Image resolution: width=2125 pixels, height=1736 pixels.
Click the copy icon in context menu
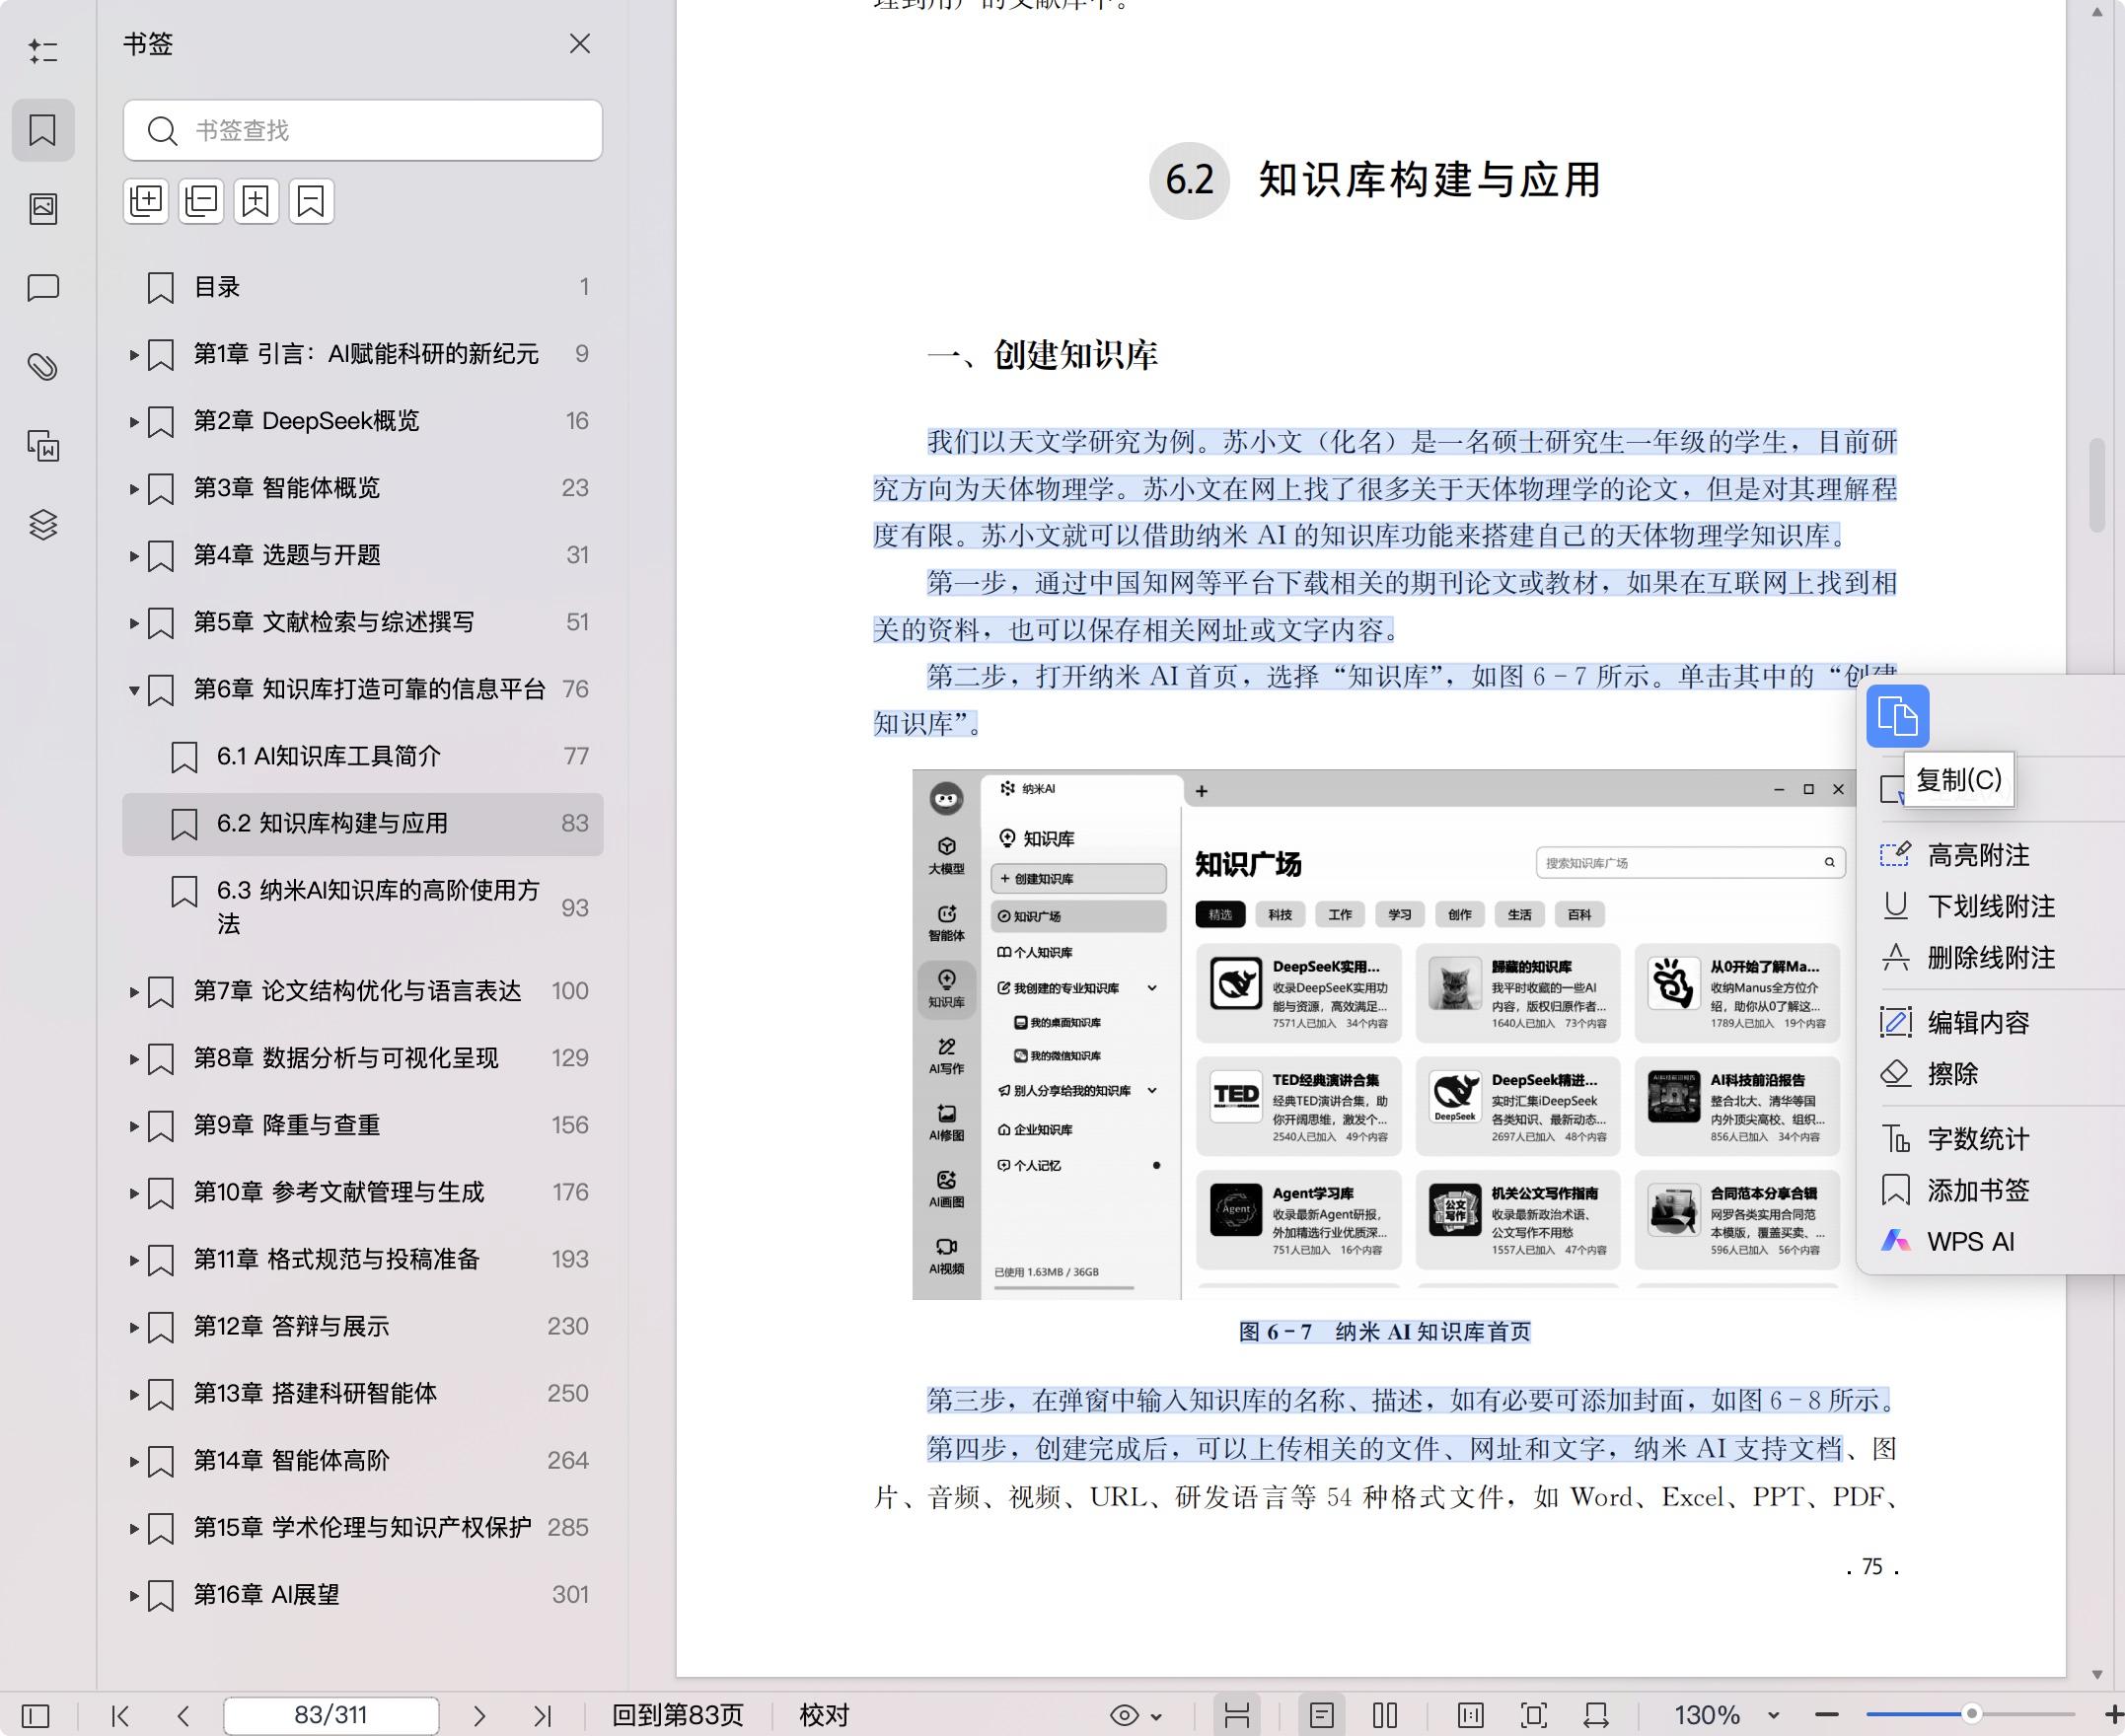click(1897, 716)
